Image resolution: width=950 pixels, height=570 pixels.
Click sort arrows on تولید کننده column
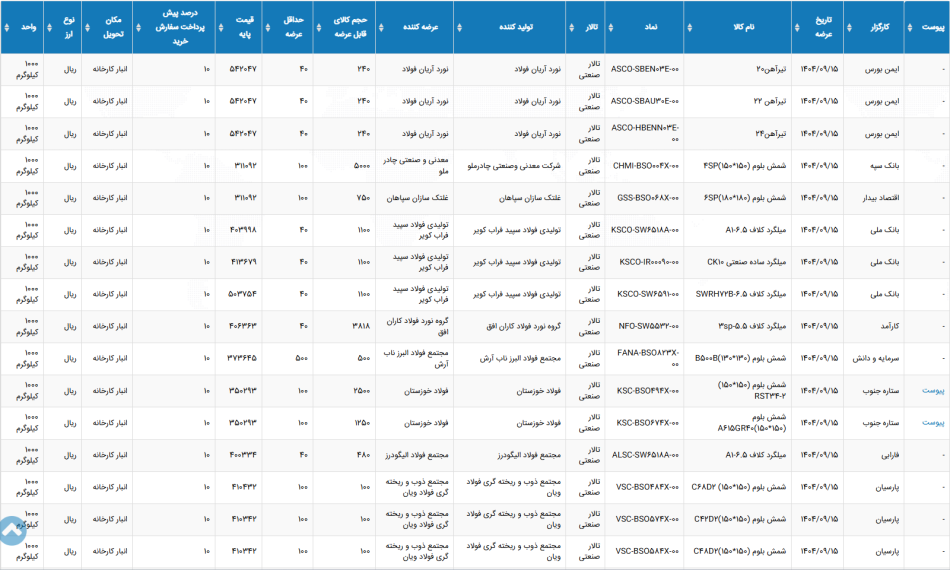coord(459,28)
